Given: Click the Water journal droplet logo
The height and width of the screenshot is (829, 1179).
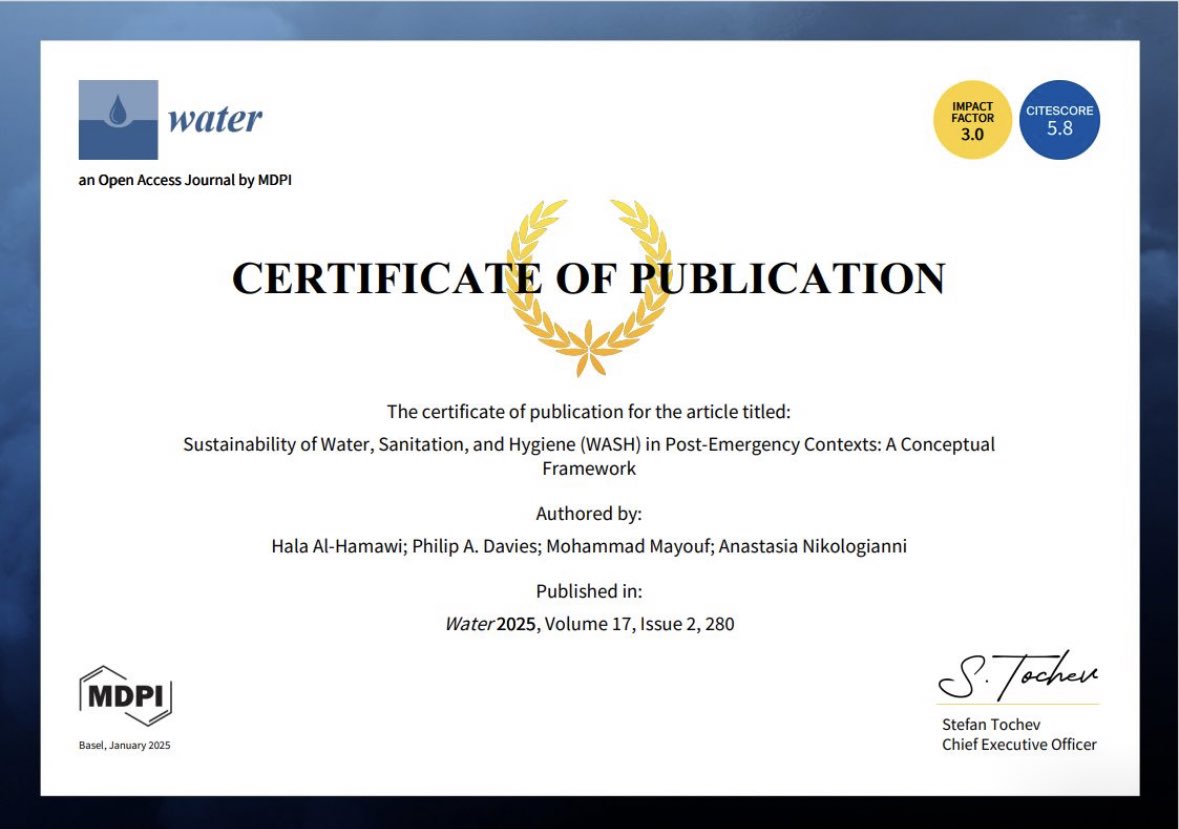Looking at the screenshot, I should [118, 120].
